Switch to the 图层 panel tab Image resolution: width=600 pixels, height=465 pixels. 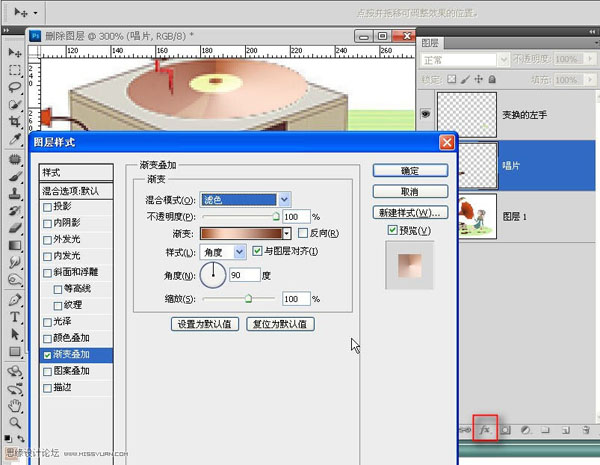coord(430,43)
